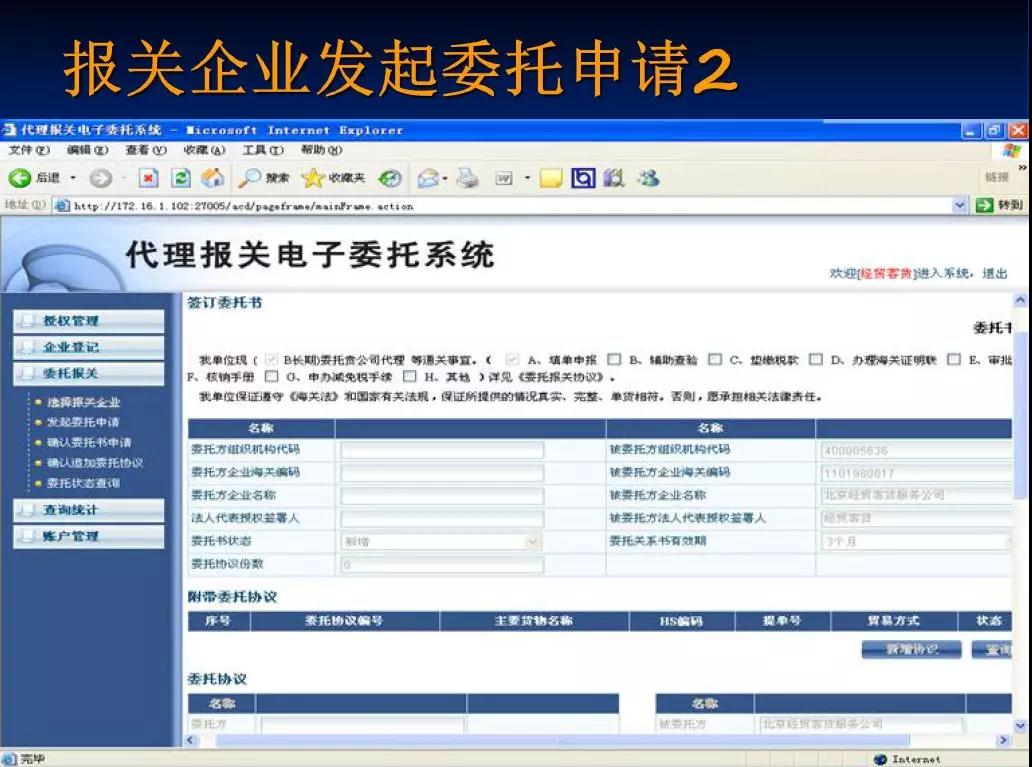This screenshot has width=1032, height=767.
Task: Select 确认追加委托协议 in sidebar
Action: tap(95, 463)
